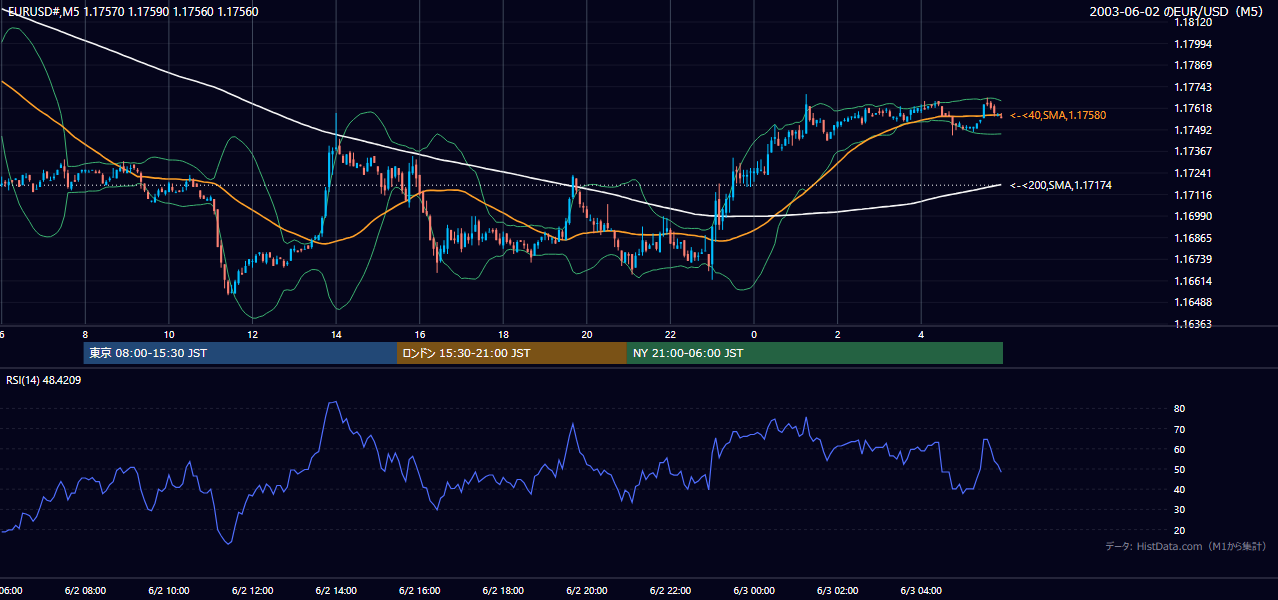This screenshot has width=1278, height=600.
Task: Click RSI scale level 60
Action: coord(1179,449)
